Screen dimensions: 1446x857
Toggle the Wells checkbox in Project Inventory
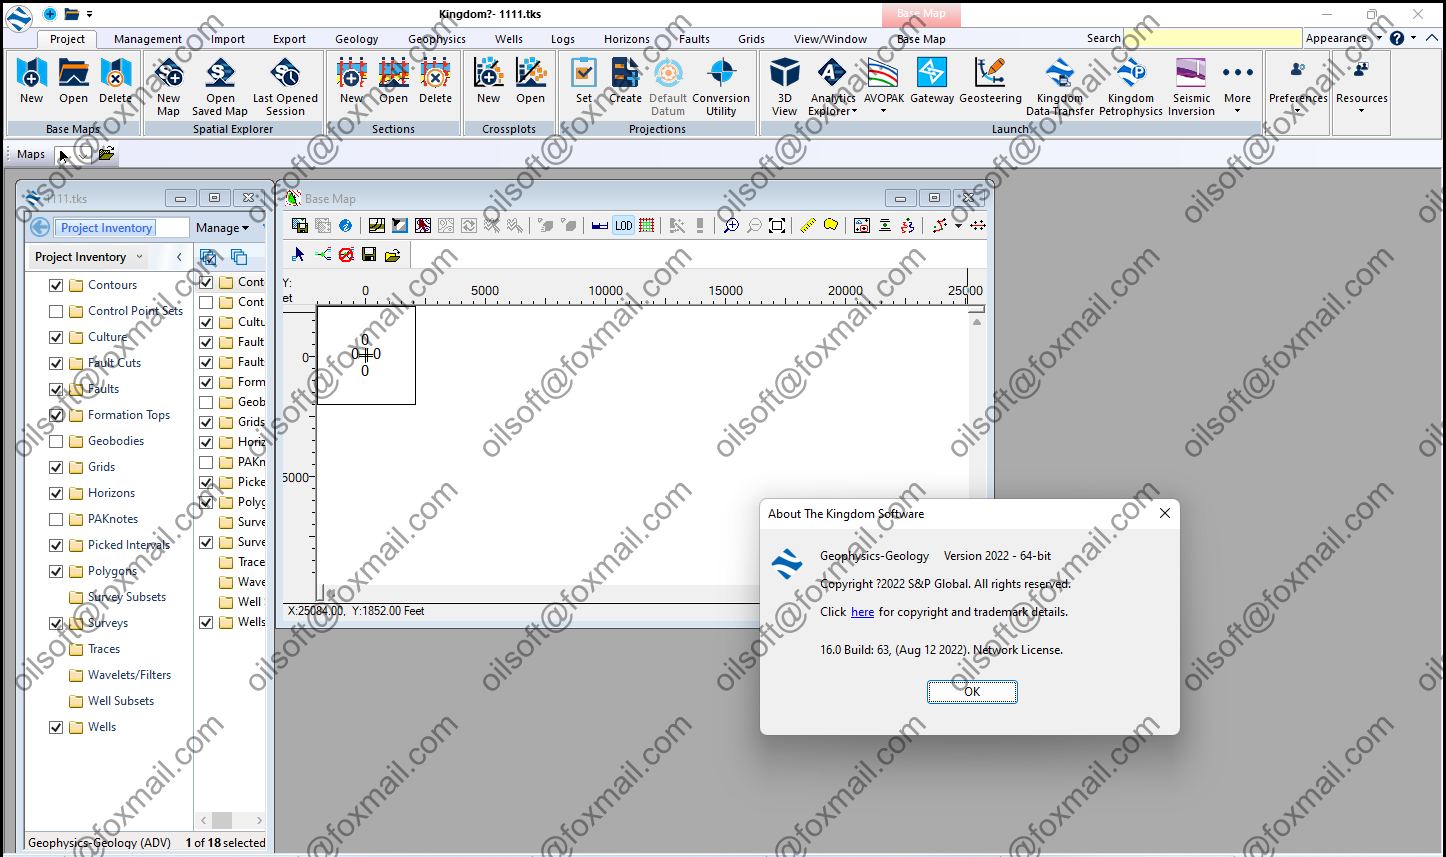pyautogui.click(x=56, y=727)
